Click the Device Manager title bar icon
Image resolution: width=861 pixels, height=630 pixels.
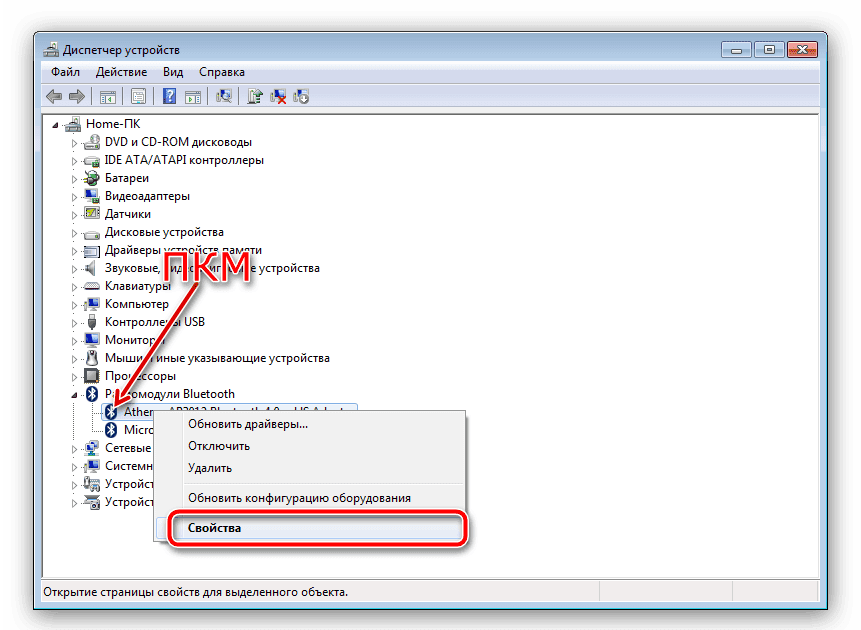(x=51, y=49)
